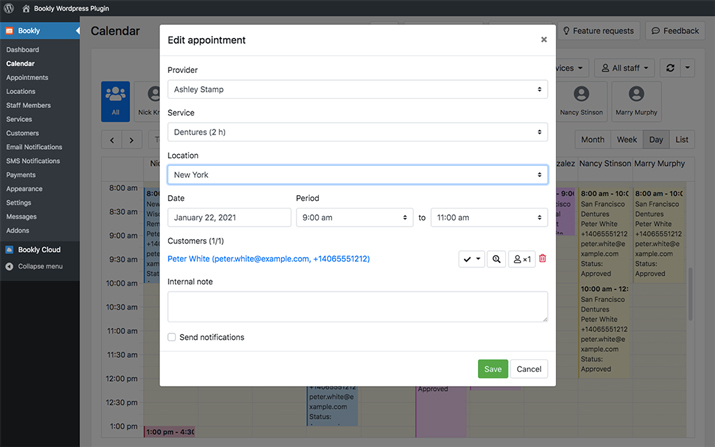Click the Bookly Cloud menu item label

[39, 249]
